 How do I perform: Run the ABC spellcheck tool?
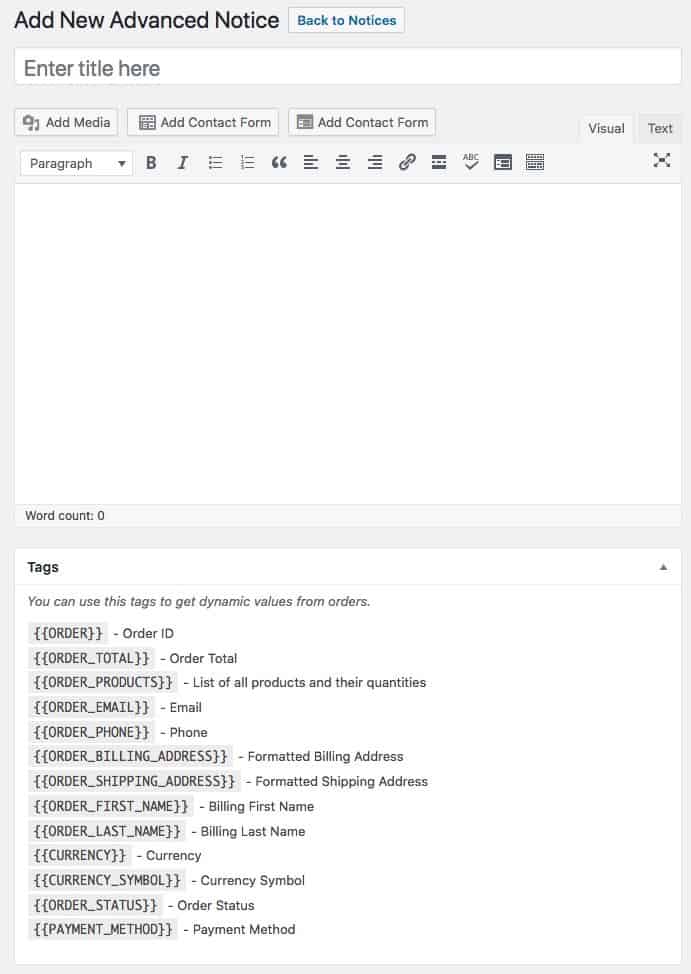click(471, 162)
